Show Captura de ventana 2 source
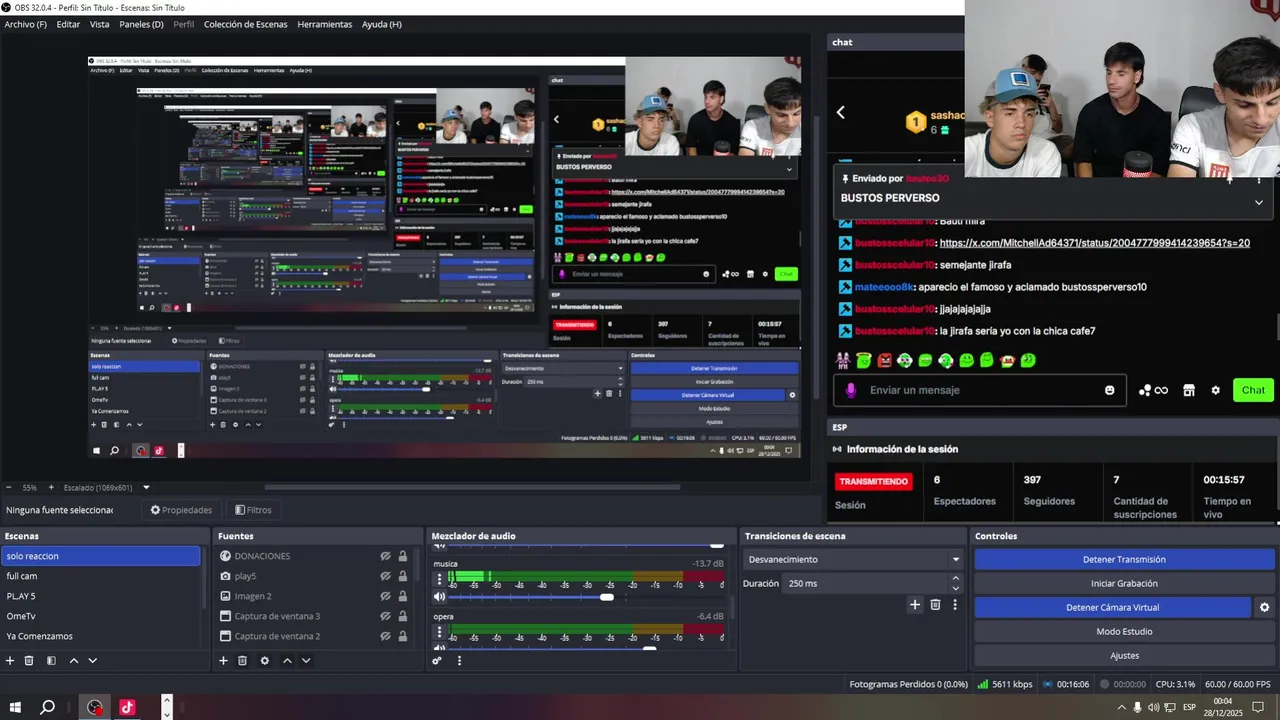Image resolution: width=1280 pixels, height=720 pixels. [385, 636]
